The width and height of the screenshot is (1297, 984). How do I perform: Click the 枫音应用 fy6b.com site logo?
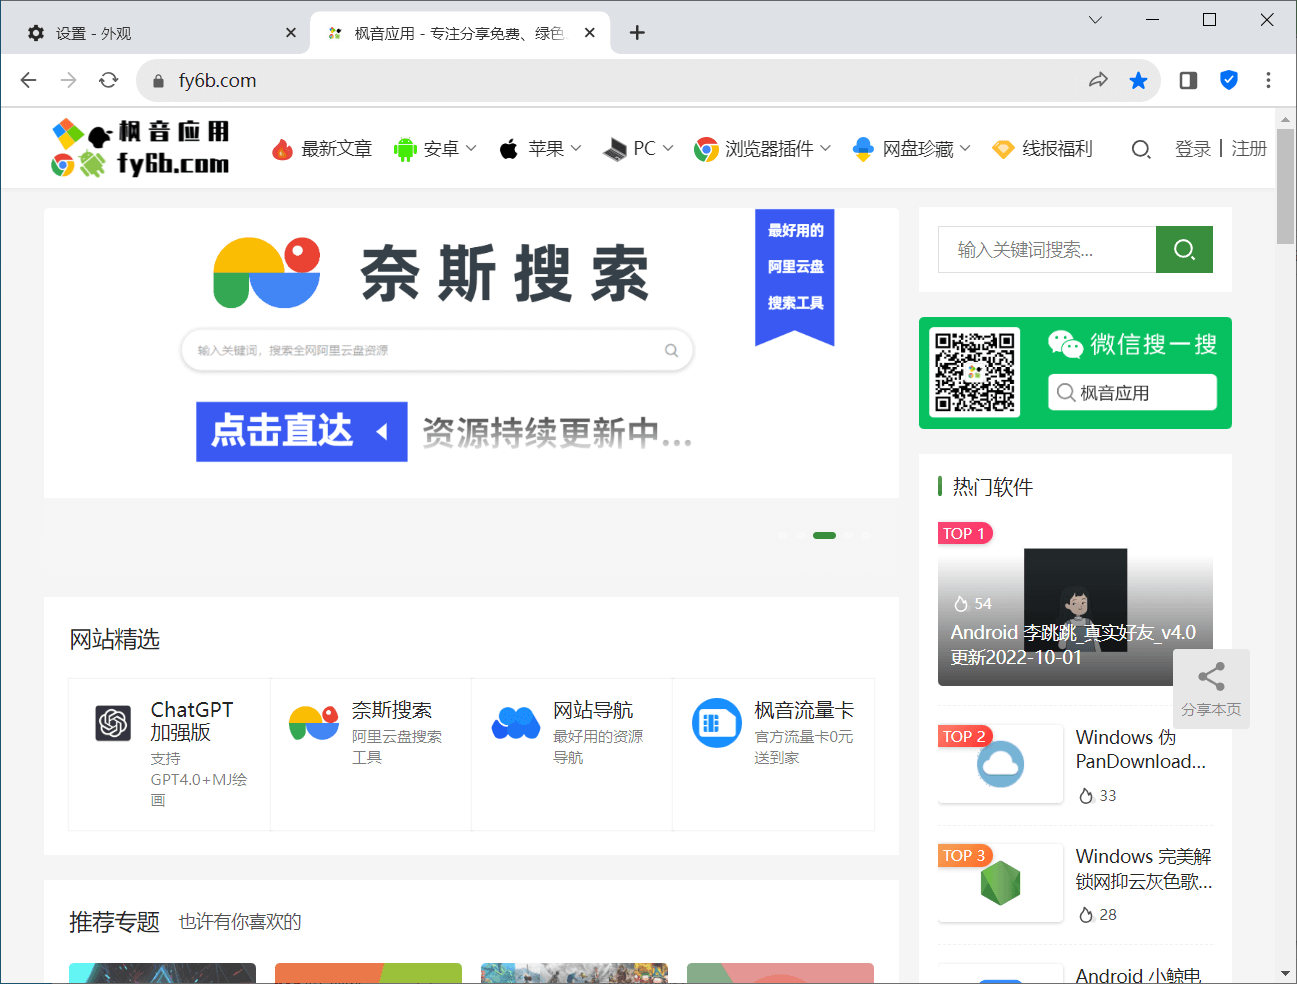140,148
